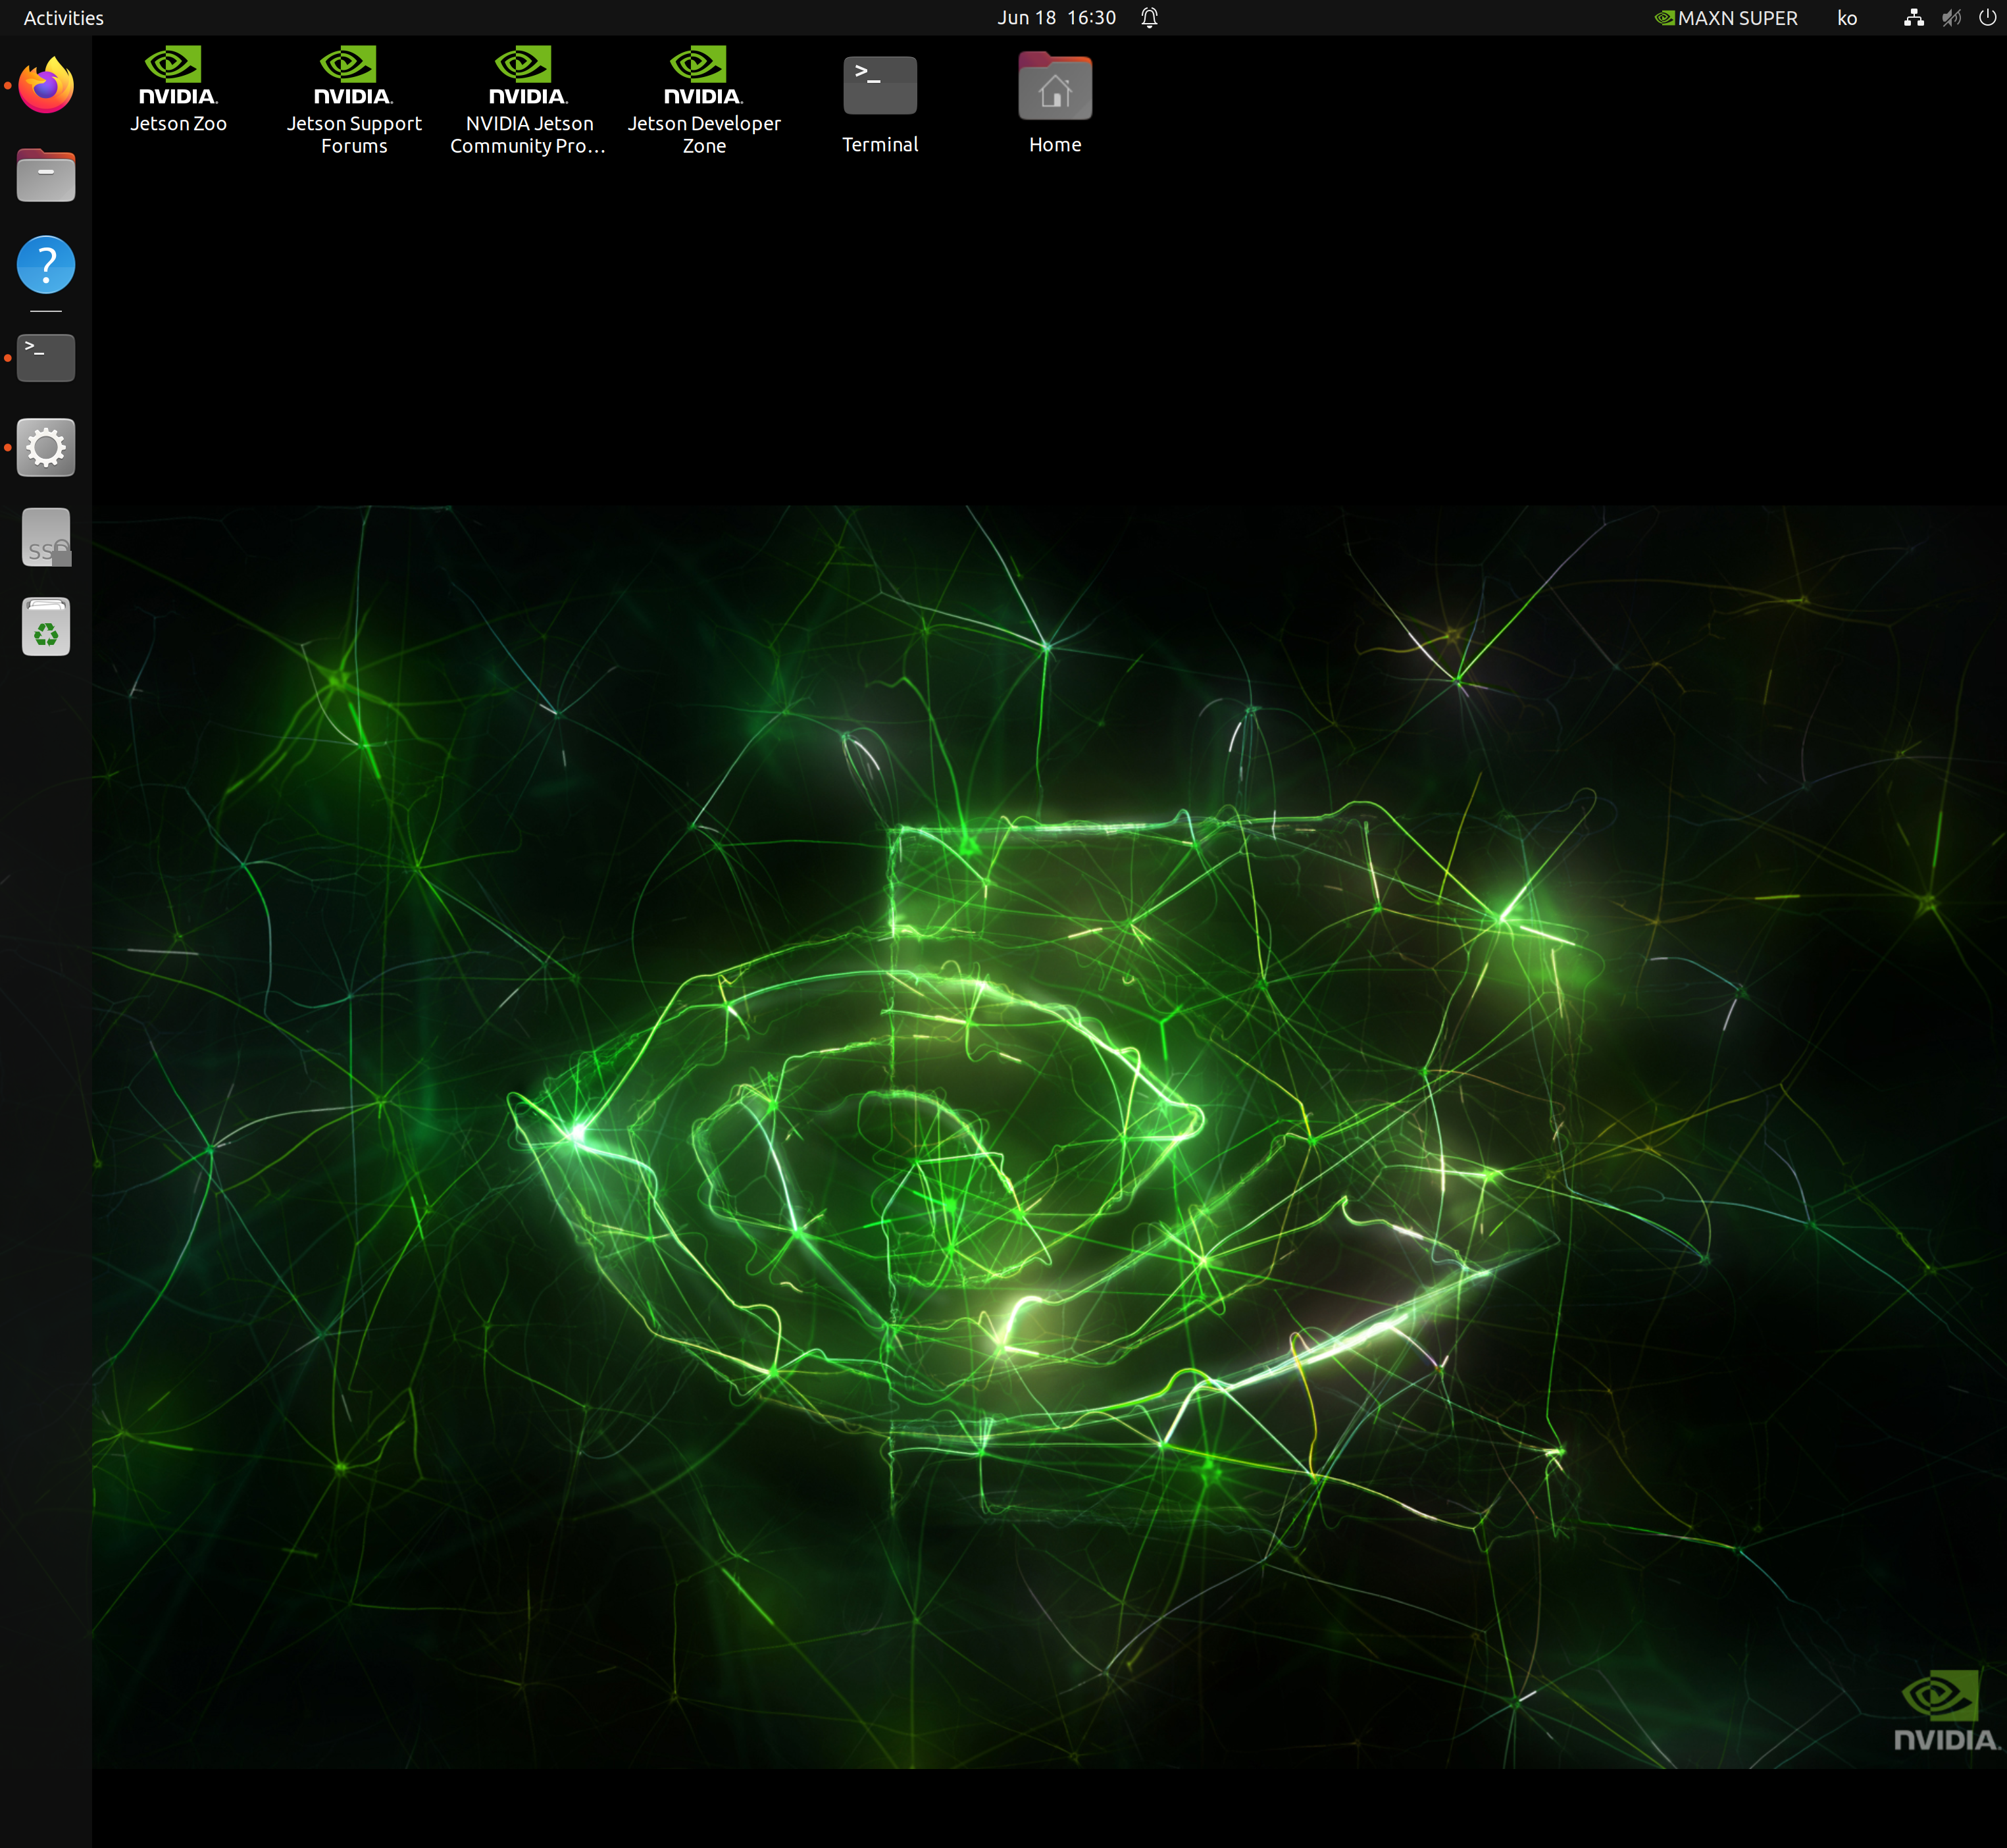The height and width of the screenshot is (1848, 2007).
Task: Open the calendar from Jun 18 16:30 clock
Action: pyautogui.click(x=1056, y=18)
